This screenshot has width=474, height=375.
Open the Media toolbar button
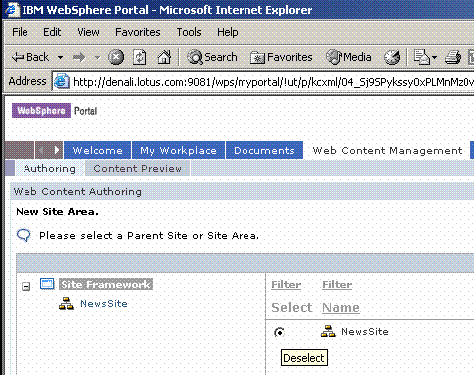pyautogui.click(x=348, y=57)
